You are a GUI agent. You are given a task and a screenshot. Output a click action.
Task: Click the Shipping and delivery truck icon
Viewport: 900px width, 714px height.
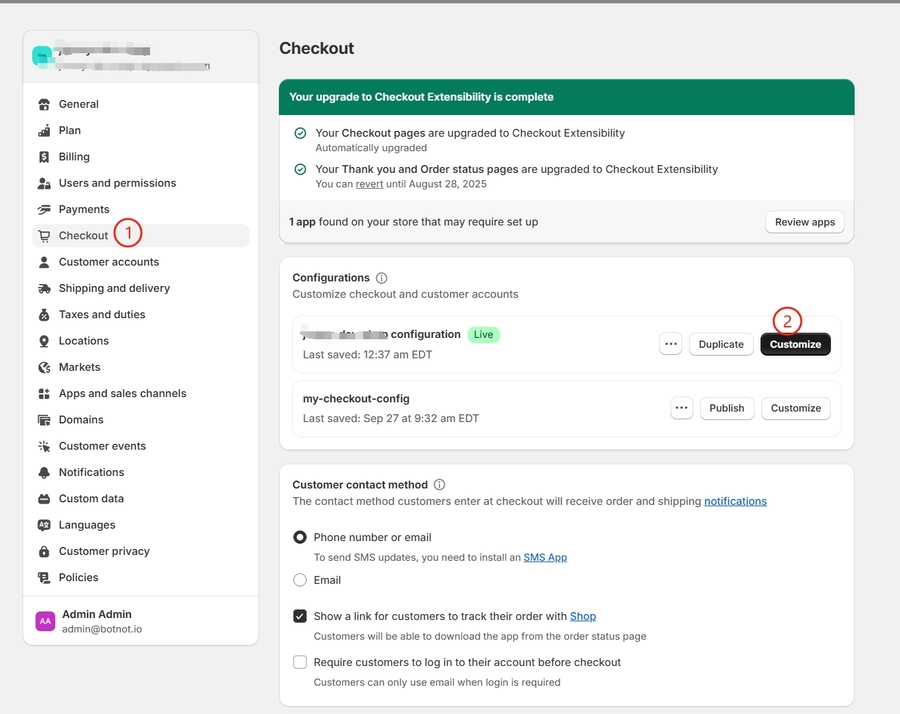tap(44, 289)
